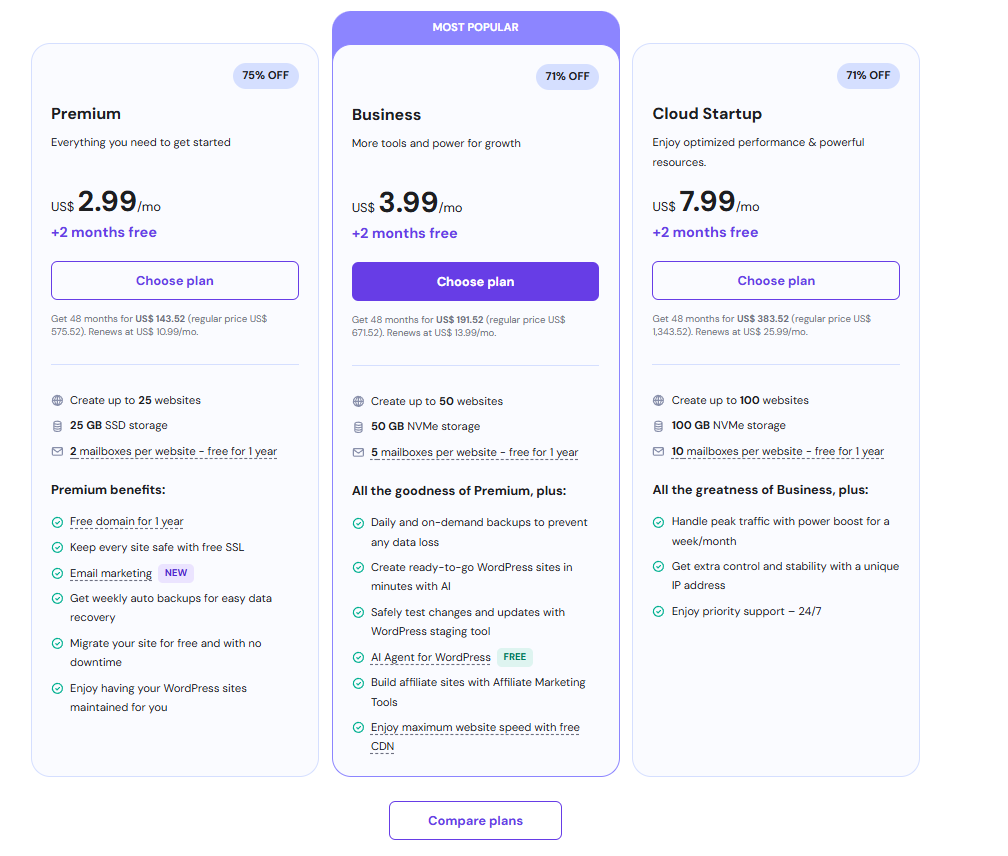1008x856 pixels.
Task: Open the AI Agent for WordPress link
Action: (x=430, y=657)
